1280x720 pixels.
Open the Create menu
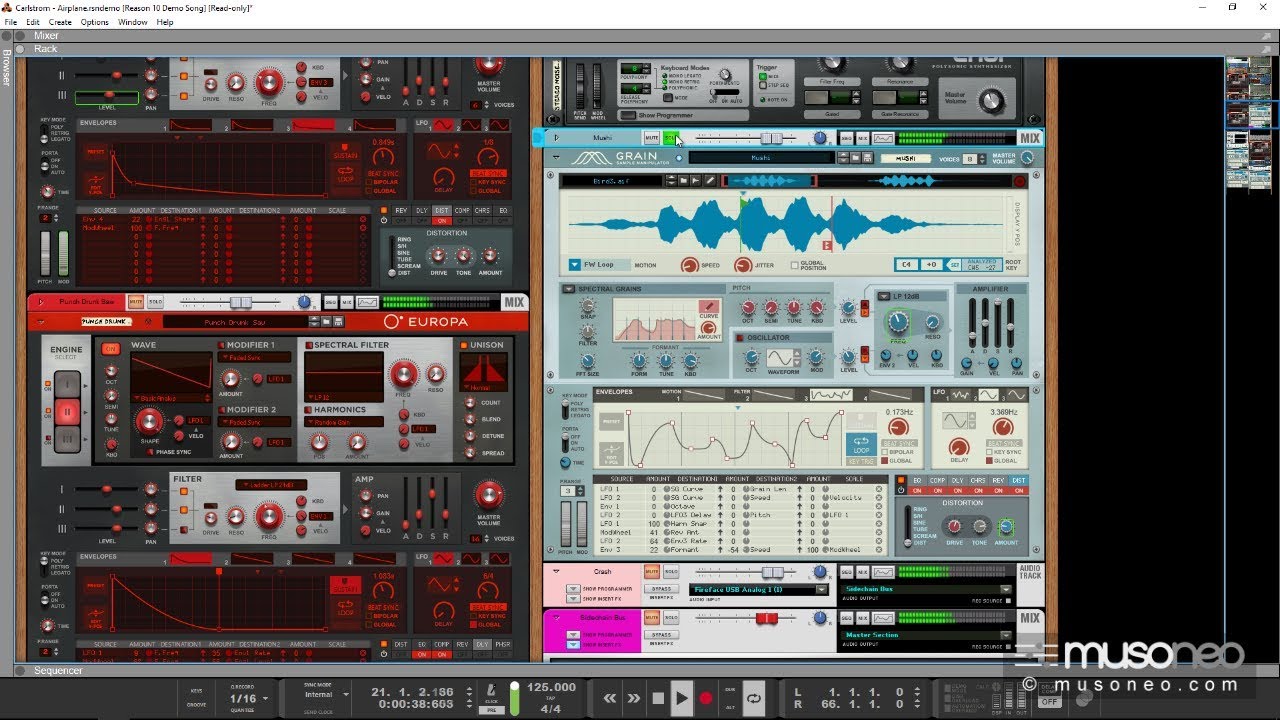60,22
